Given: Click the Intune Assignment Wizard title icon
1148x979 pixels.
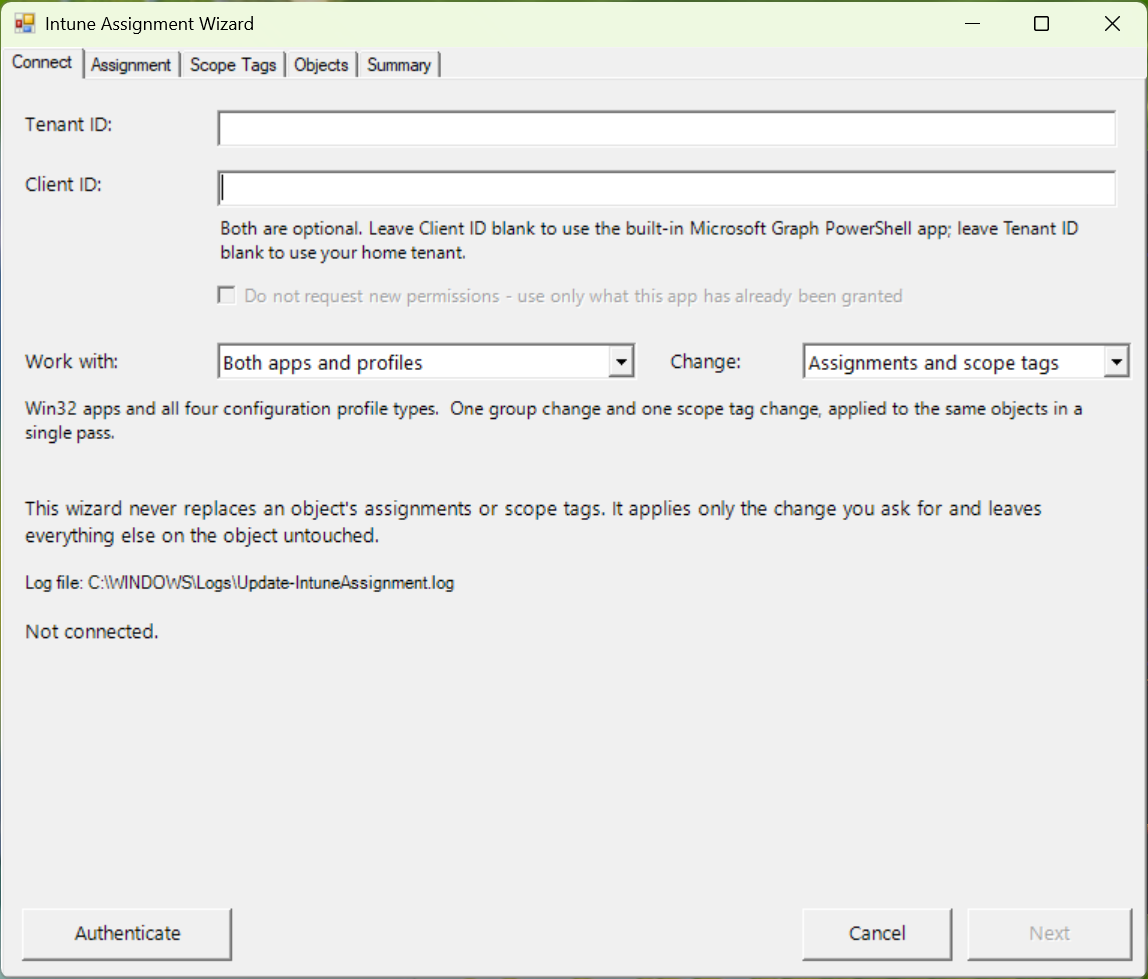Looking at the screenshot, I should [25, 23].
